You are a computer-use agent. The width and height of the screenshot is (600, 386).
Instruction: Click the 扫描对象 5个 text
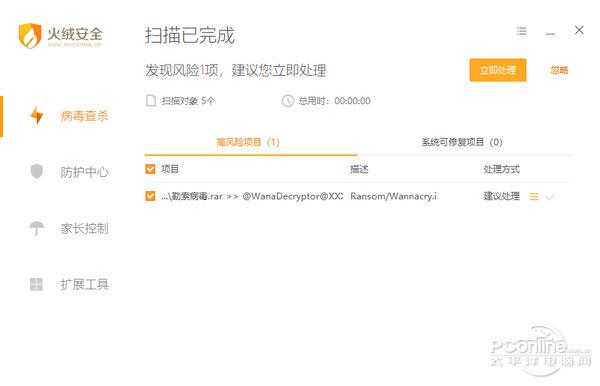(188, 101)
